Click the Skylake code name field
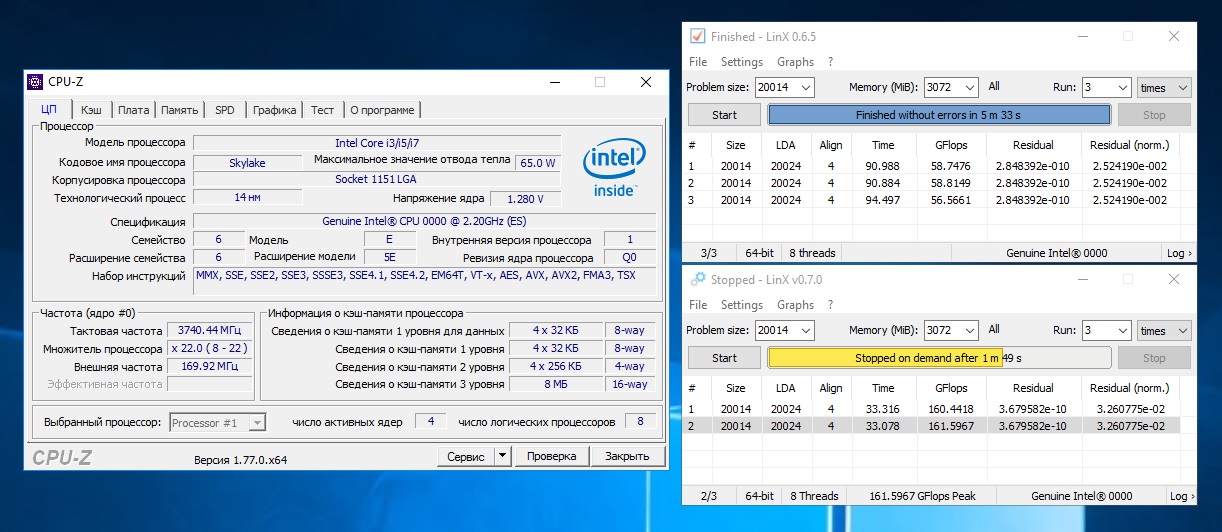Image resolution: width=1222 pixels, height=532 pixels. (x=247, y=162)
